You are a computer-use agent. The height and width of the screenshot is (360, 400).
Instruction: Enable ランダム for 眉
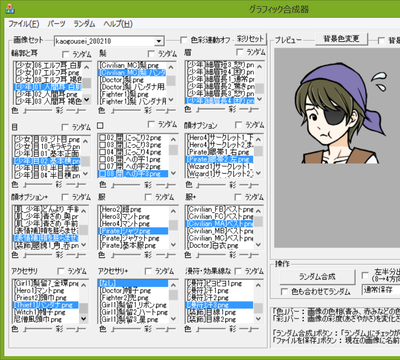pos(239,52)
